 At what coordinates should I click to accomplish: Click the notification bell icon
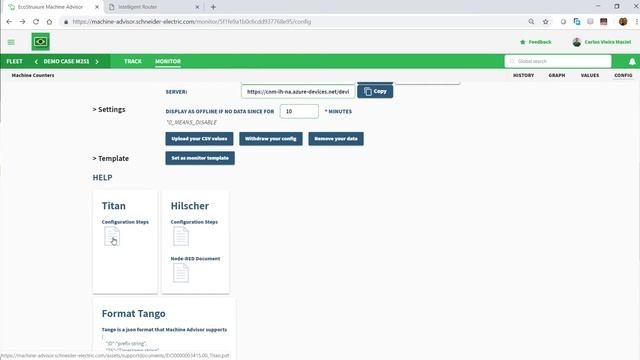[x=632, y=62]
